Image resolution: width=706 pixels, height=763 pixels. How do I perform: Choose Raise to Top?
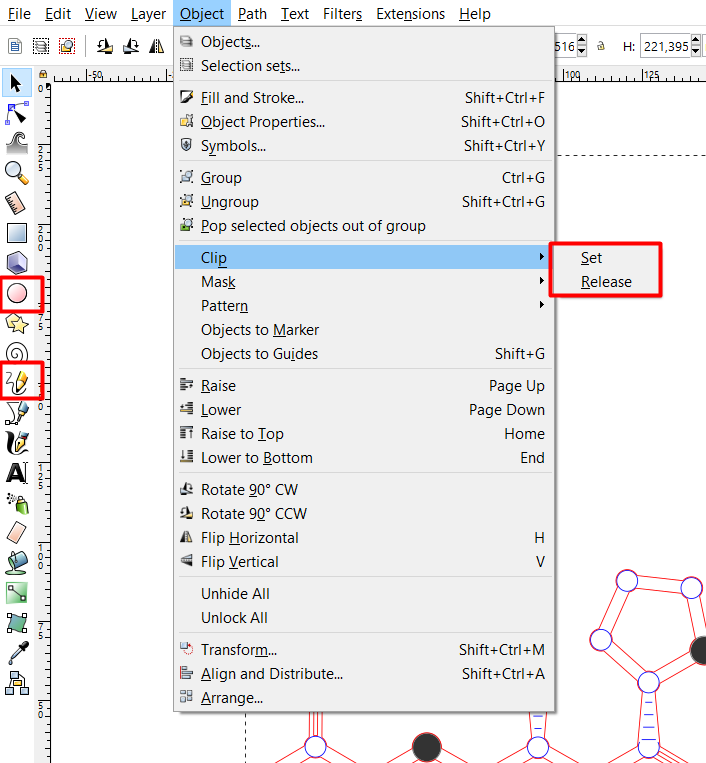364,434
